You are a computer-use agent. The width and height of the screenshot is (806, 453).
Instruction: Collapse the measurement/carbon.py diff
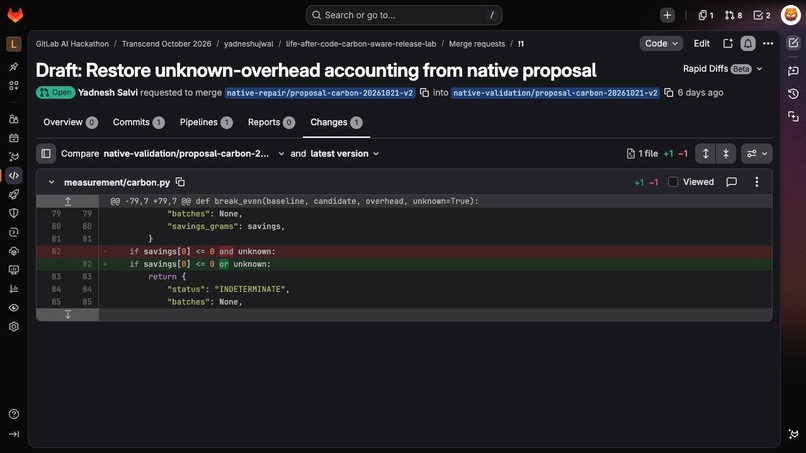pos(51,182)
